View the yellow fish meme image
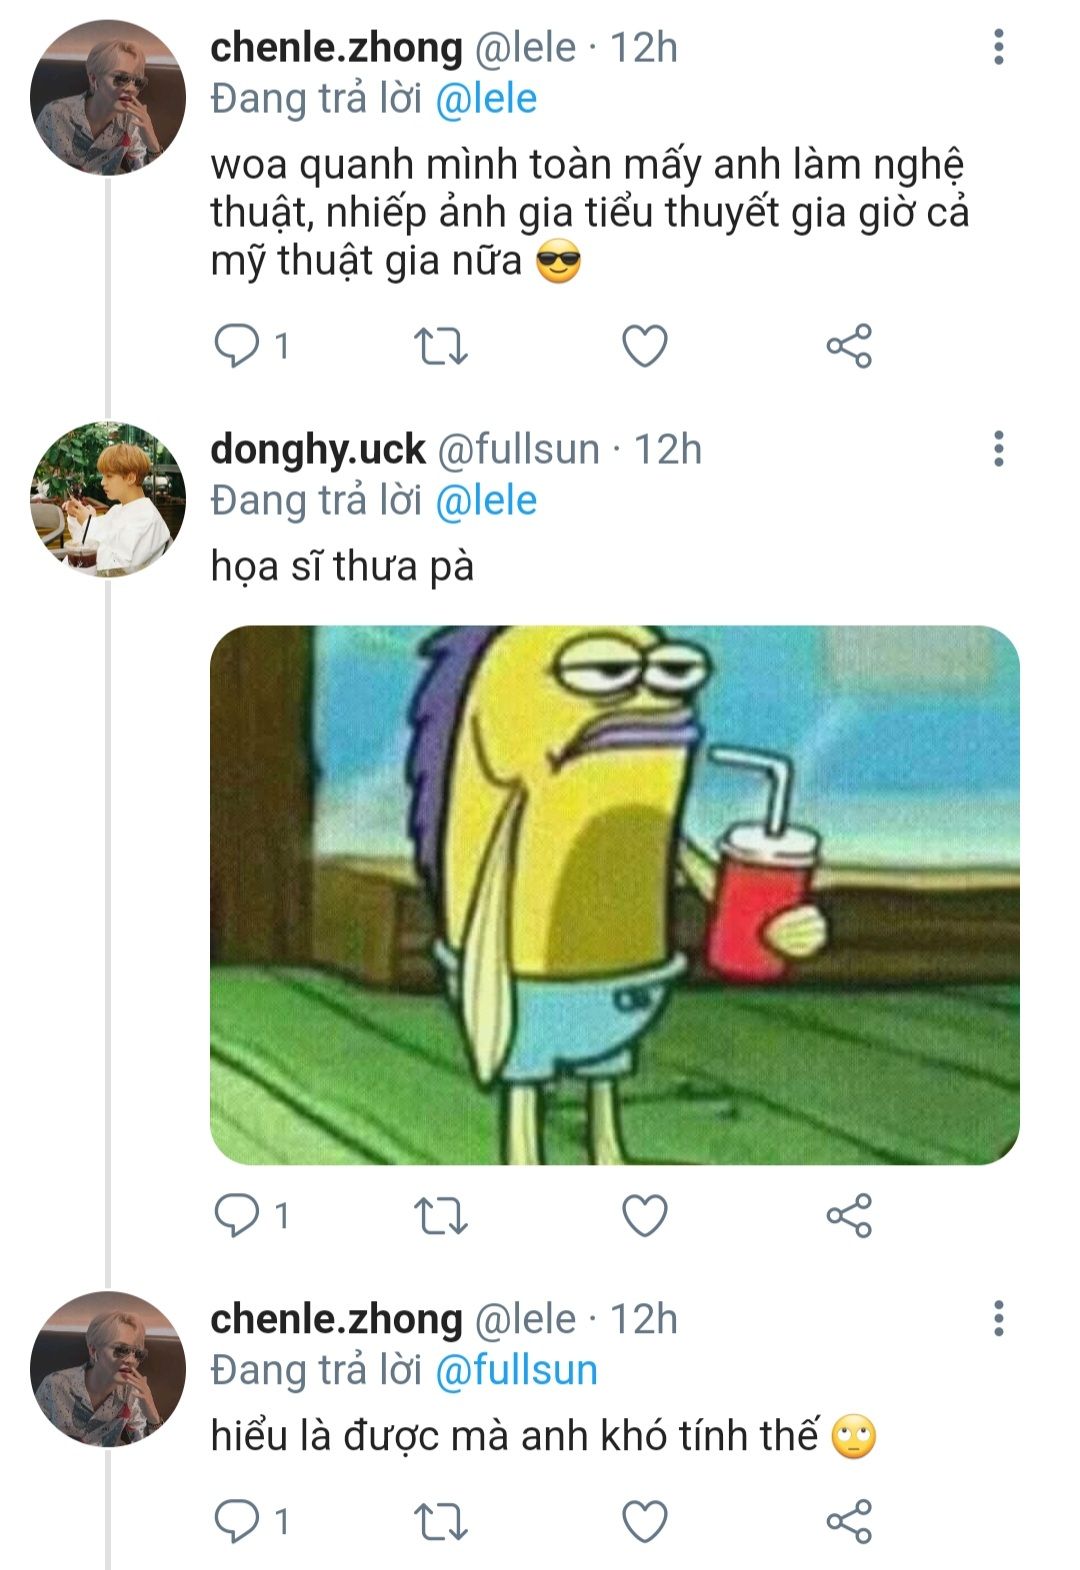Screen dimensions: 1080x1570 point(614,894)
